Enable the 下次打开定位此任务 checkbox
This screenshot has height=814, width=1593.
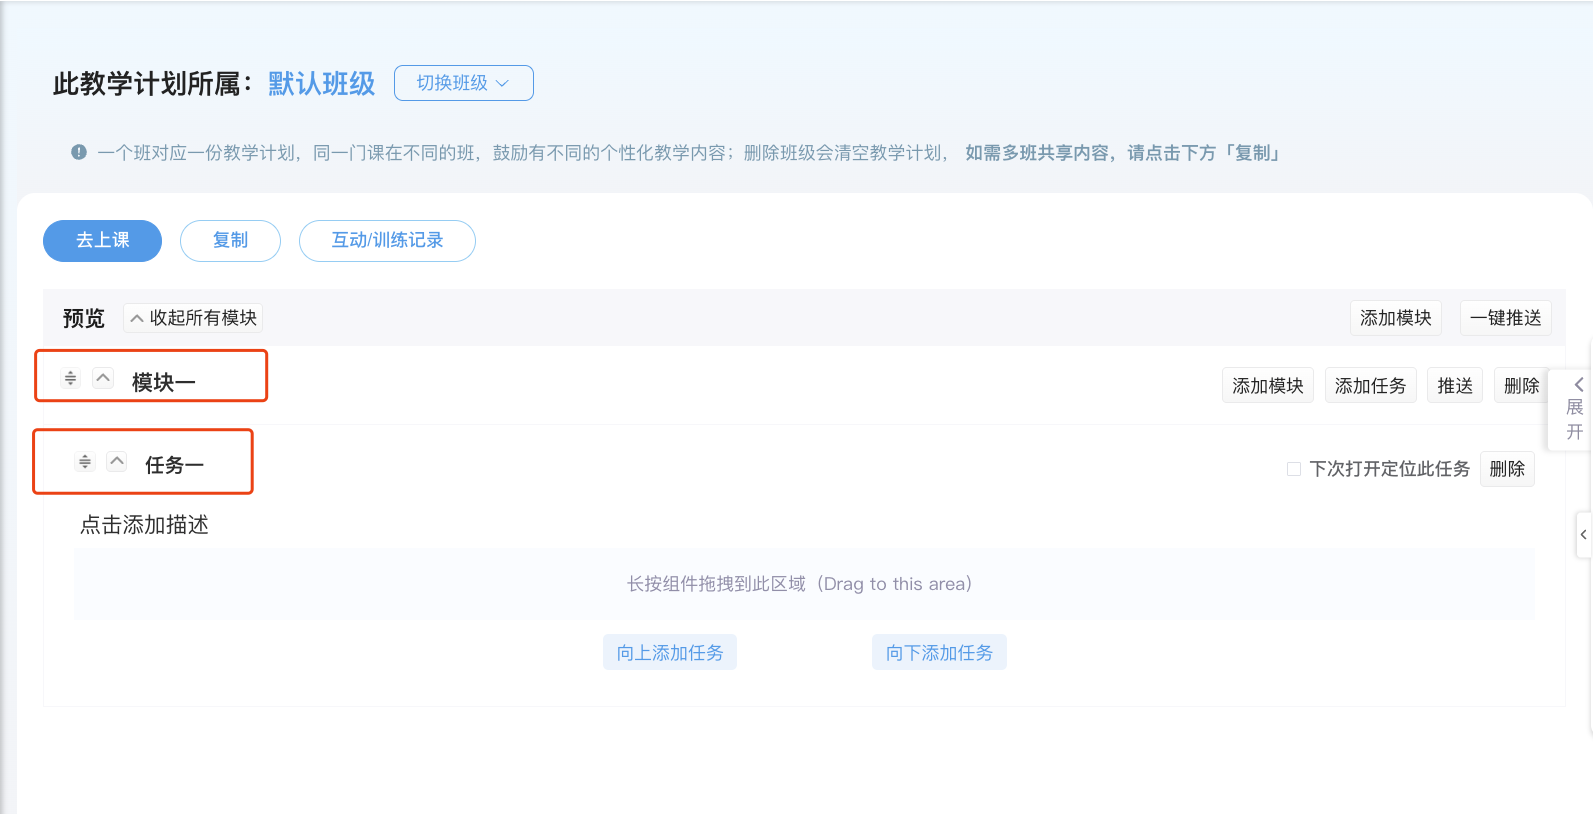[x=1294, y=469]
